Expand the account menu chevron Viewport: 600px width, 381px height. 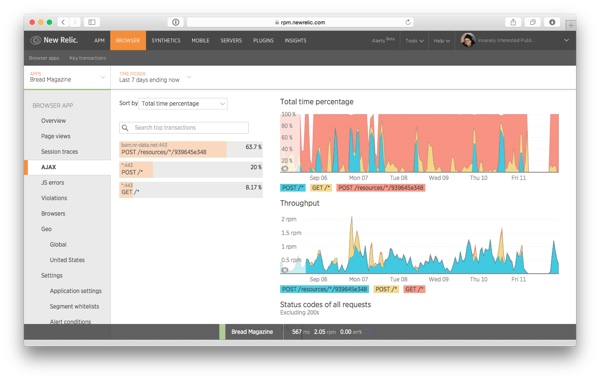[566, 40]
